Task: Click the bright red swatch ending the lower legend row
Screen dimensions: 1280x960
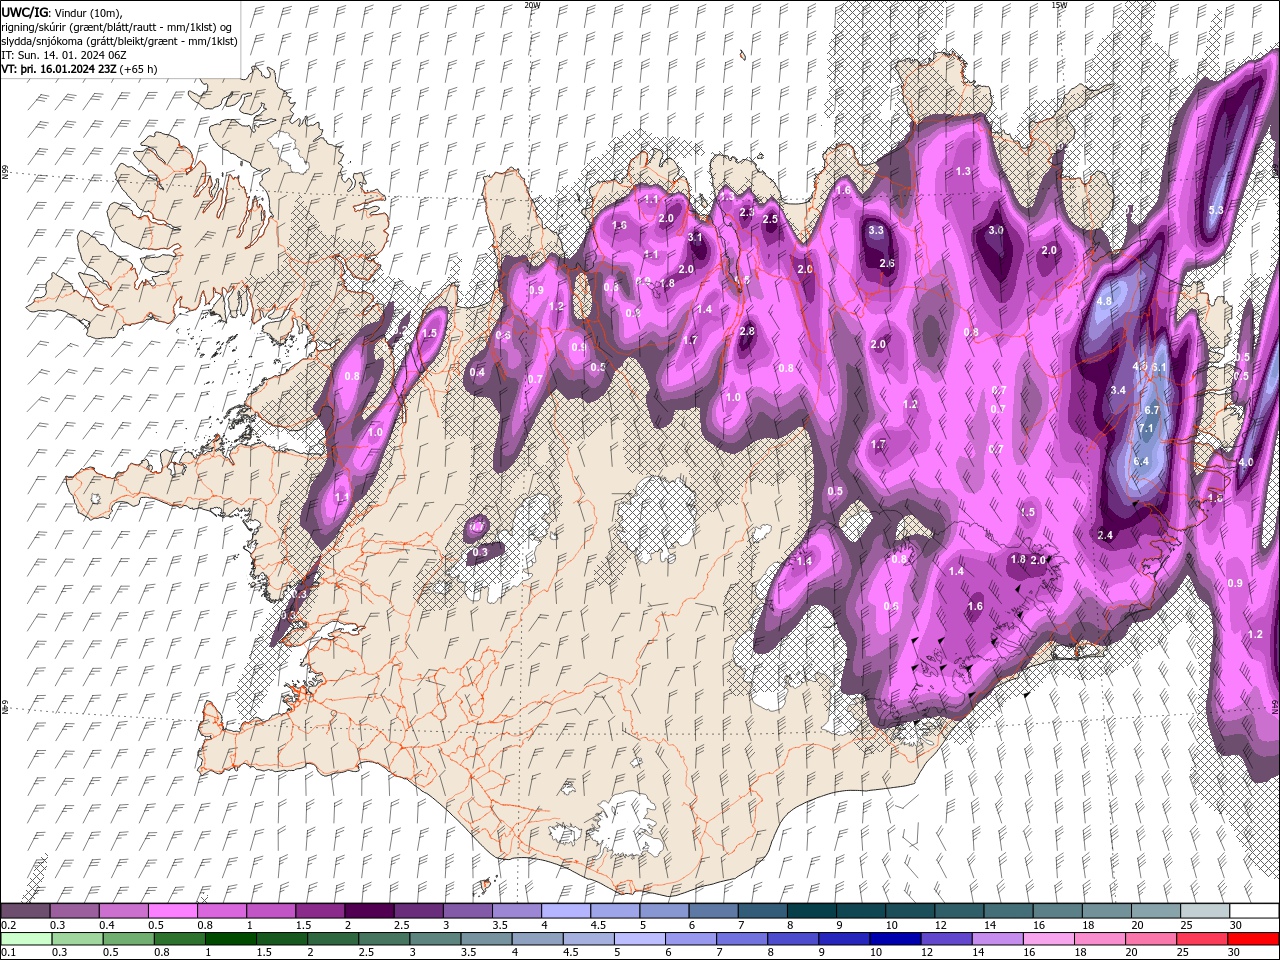Action: (1254, 939)
